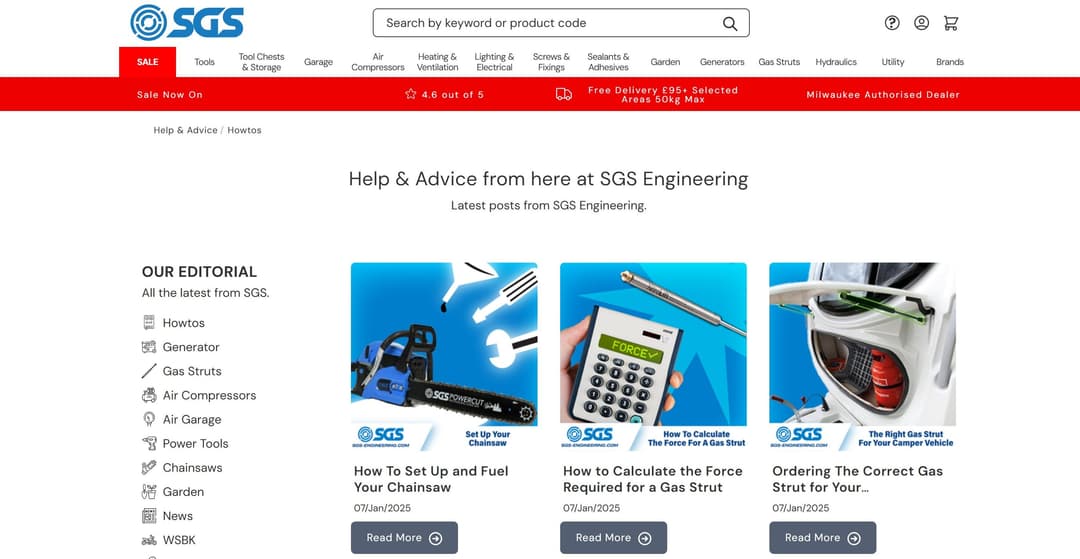The image size is (1080, 559).
Task: Open the Garden editorial category link
Action: (x=183, y=492)
